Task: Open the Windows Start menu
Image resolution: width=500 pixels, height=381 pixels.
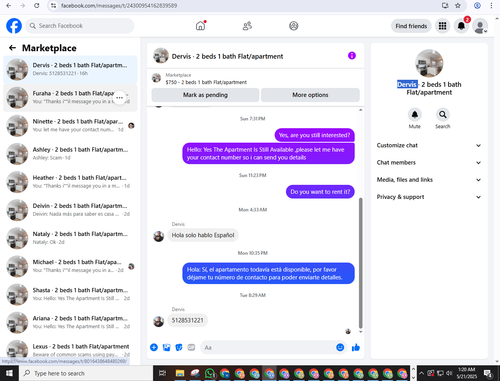Action: coord(9,373)
